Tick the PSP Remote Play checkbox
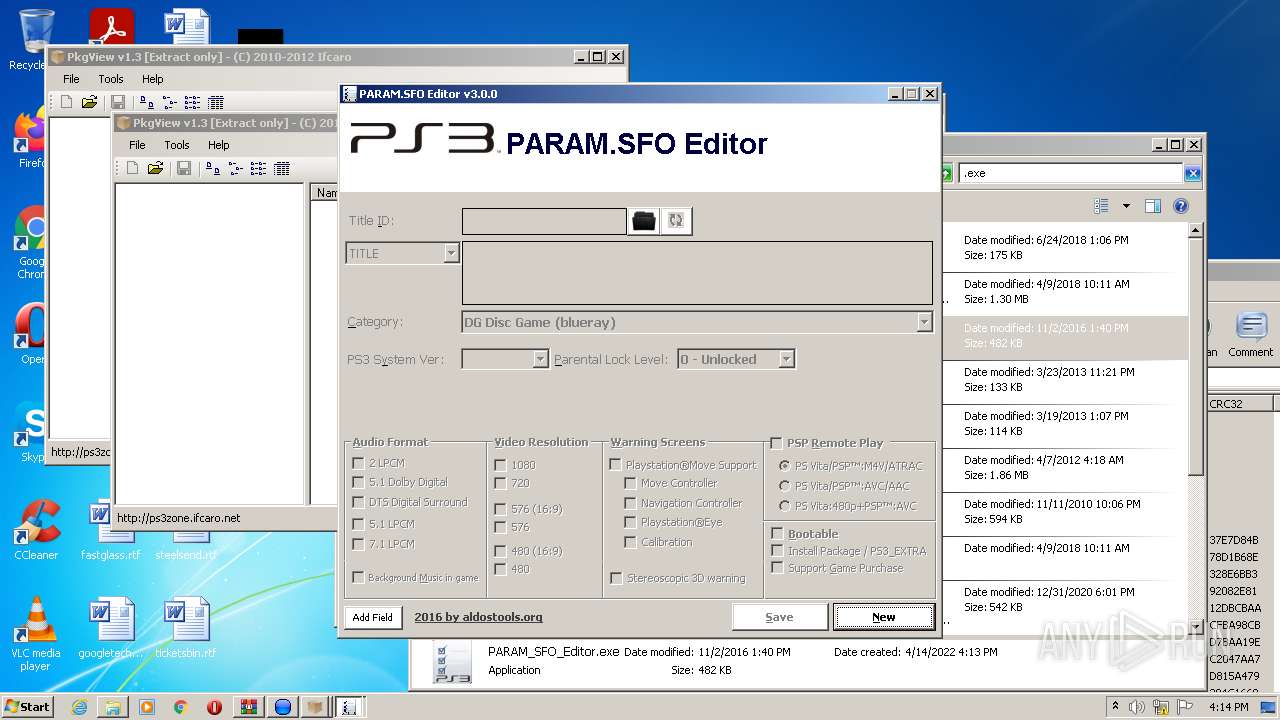The height and width of the screenshot is (720, 1280). 777,443
